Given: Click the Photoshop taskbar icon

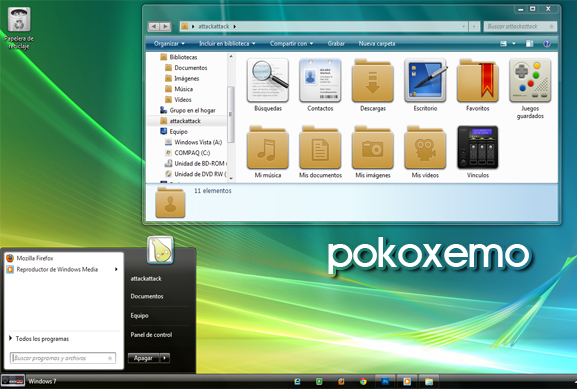Looking at the screenshot, I should click(x=385, y=382).
